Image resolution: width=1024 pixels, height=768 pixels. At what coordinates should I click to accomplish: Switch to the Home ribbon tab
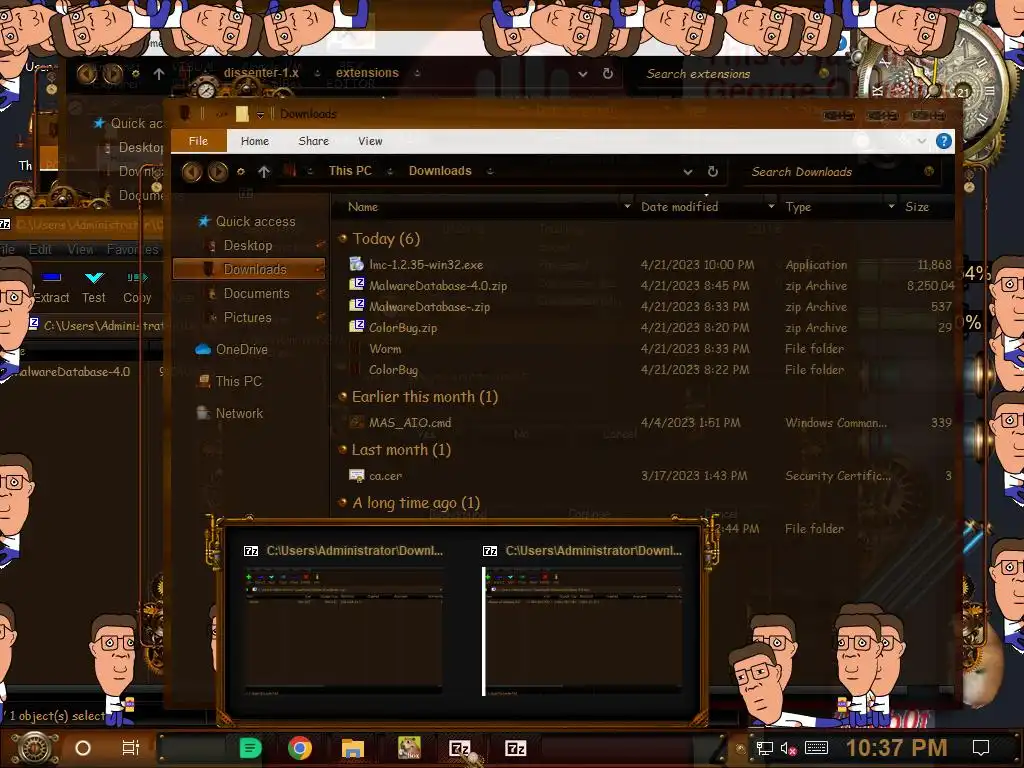click(x=255, y=141)
